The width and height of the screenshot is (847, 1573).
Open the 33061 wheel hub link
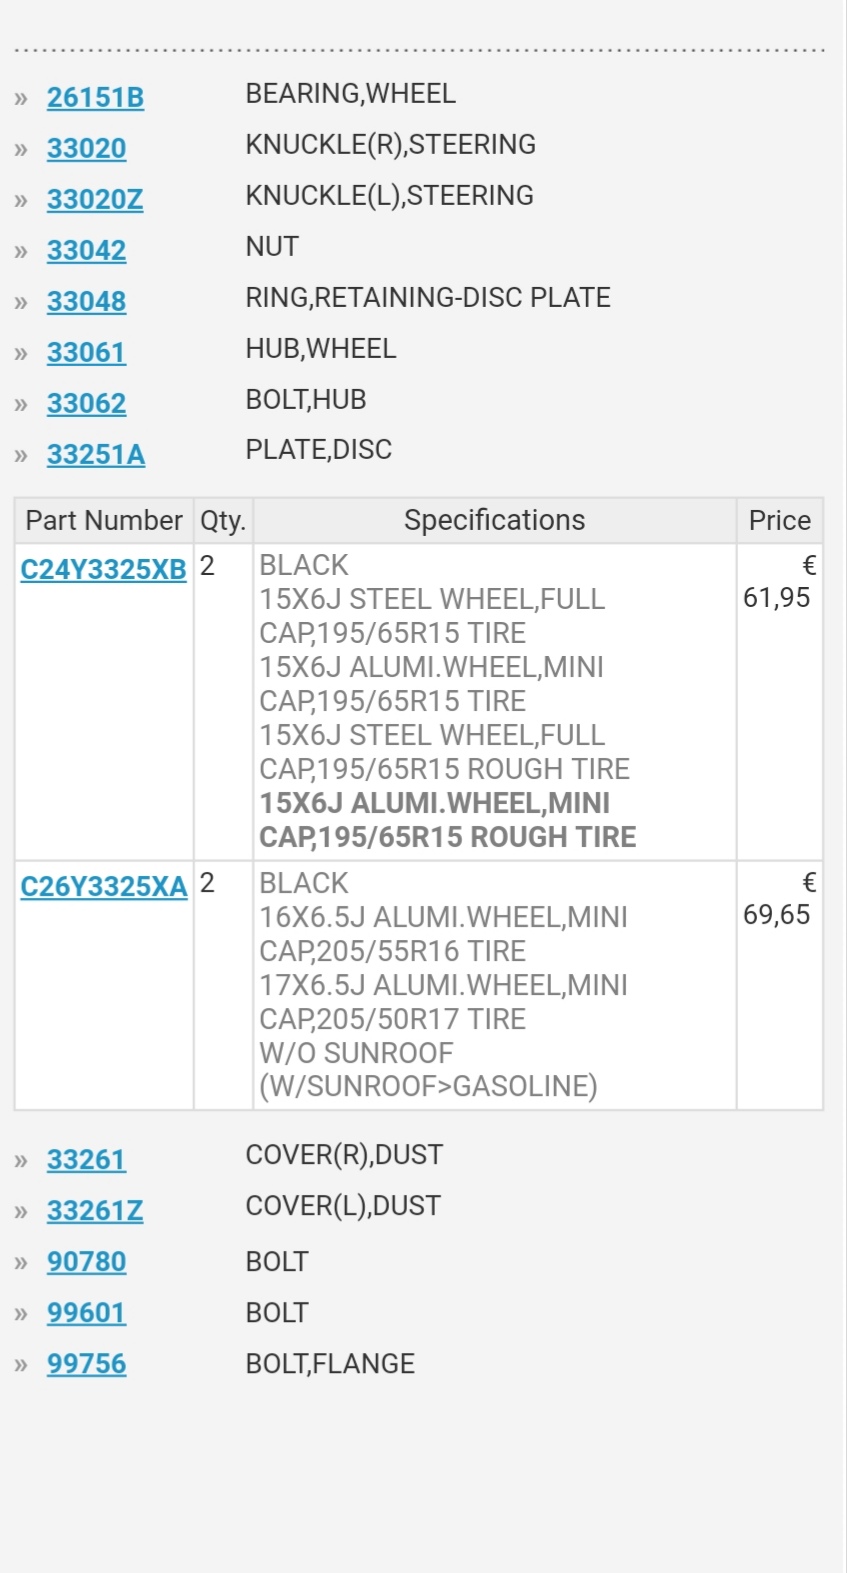pos(86,352)
